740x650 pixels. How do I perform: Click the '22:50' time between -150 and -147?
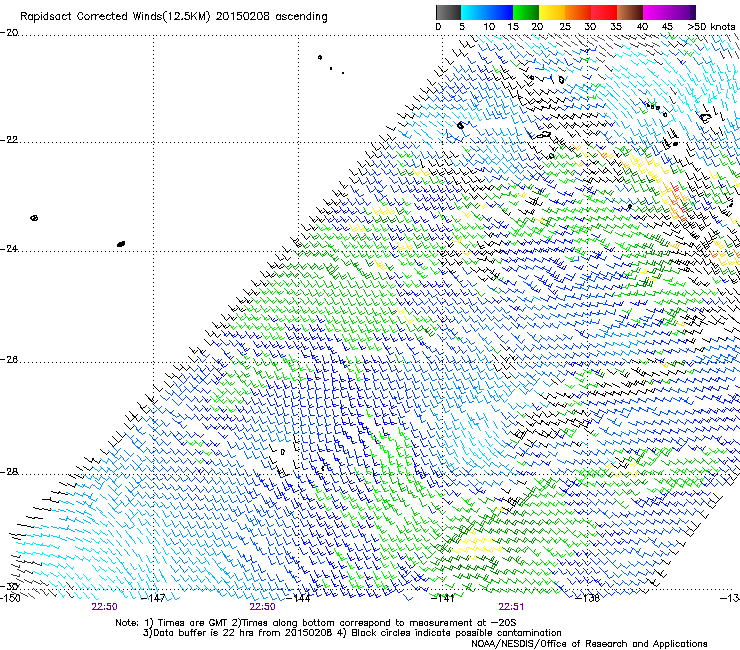(105, 607)
